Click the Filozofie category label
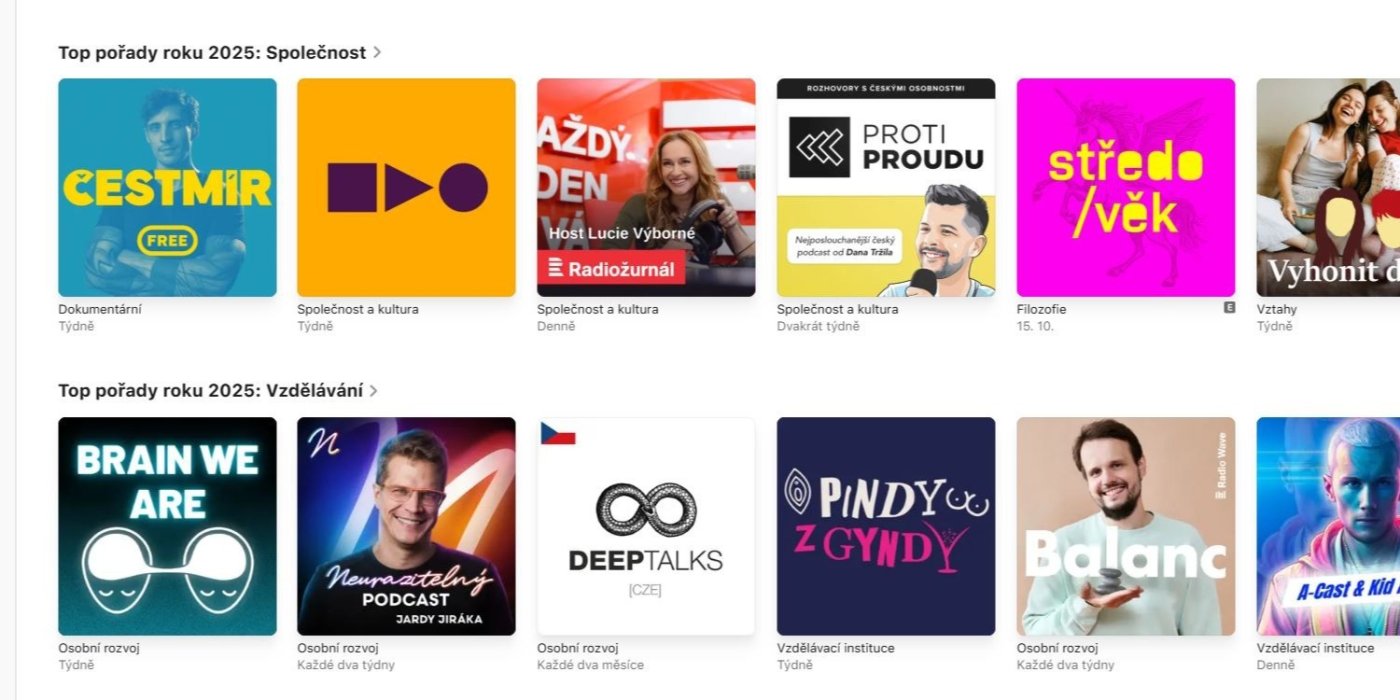Image resolution: width=1400 pixels, height=700 pixels. (1041, 309)
